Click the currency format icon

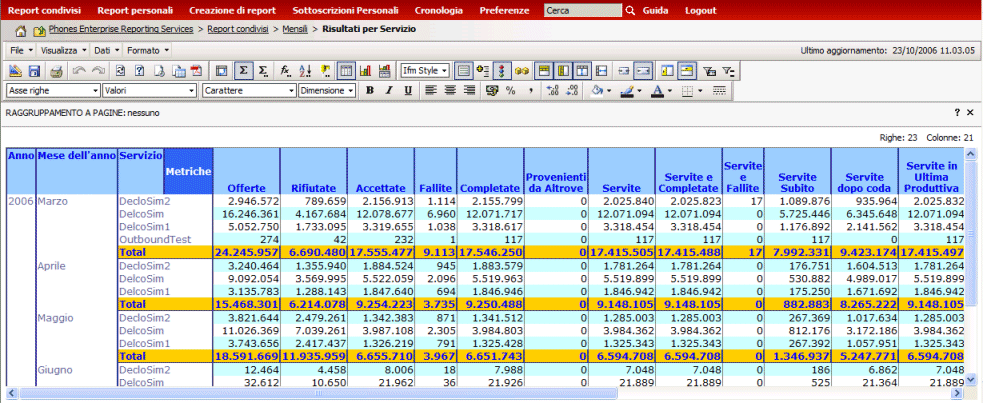tap(492, 90)
